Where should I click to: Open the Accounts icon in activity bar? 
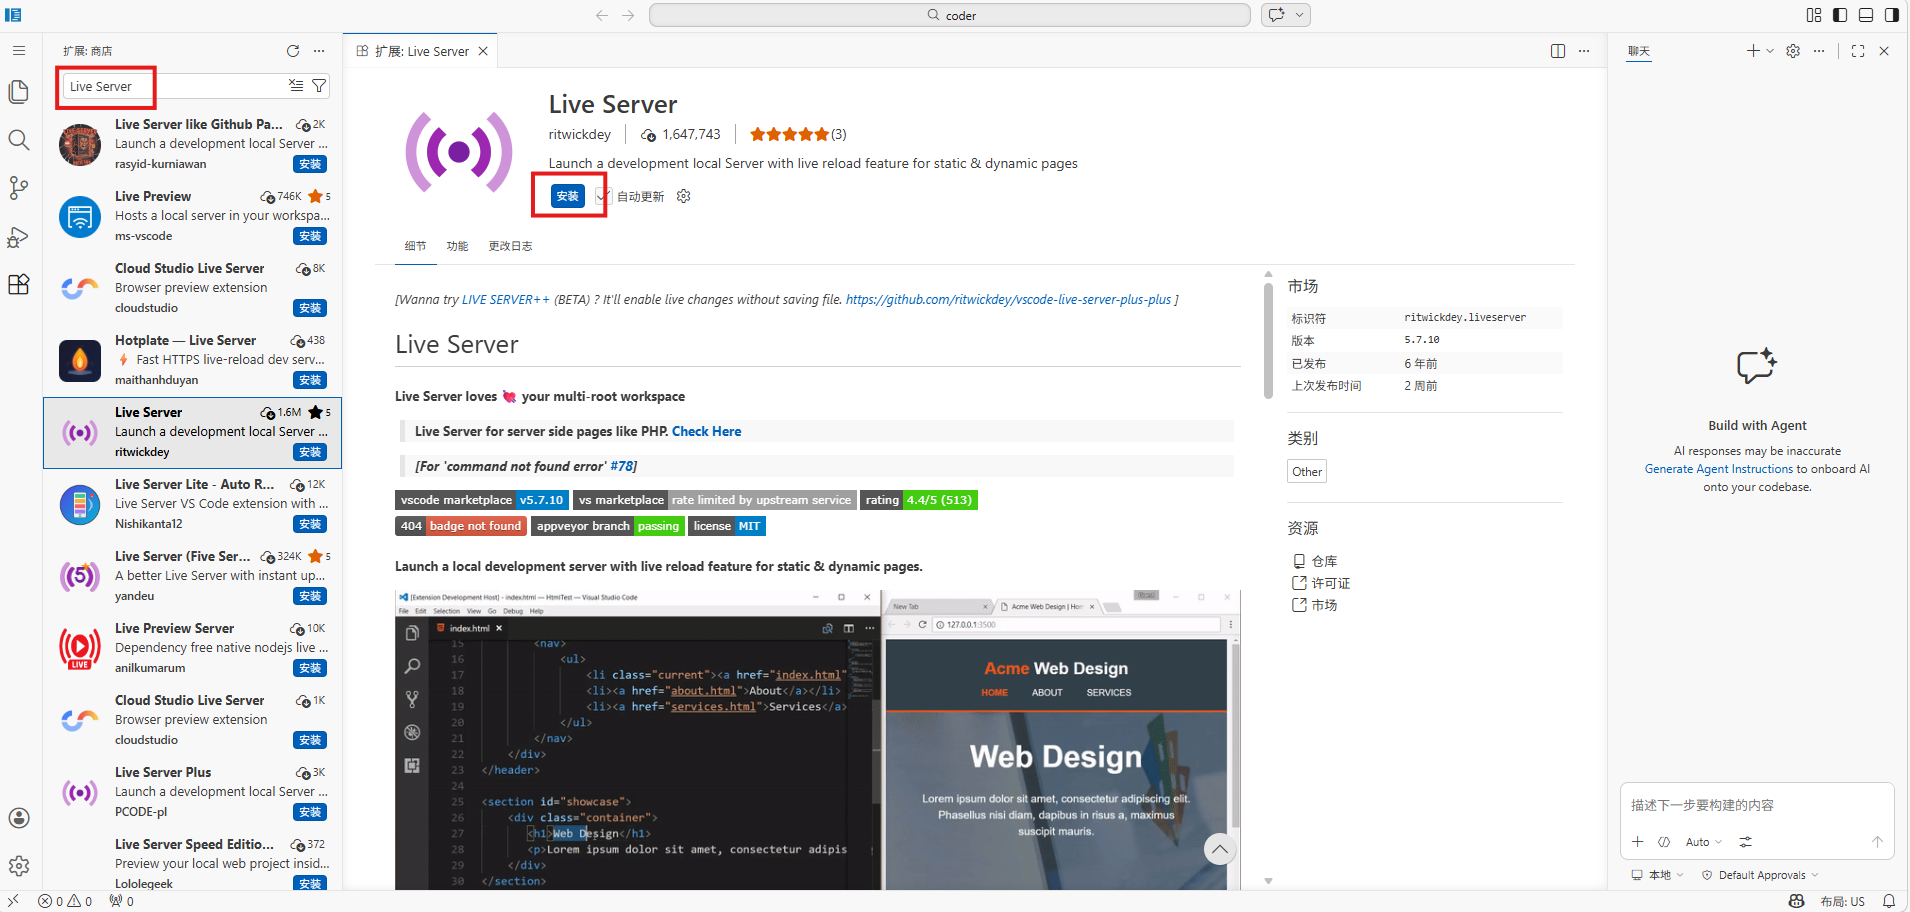19,818
